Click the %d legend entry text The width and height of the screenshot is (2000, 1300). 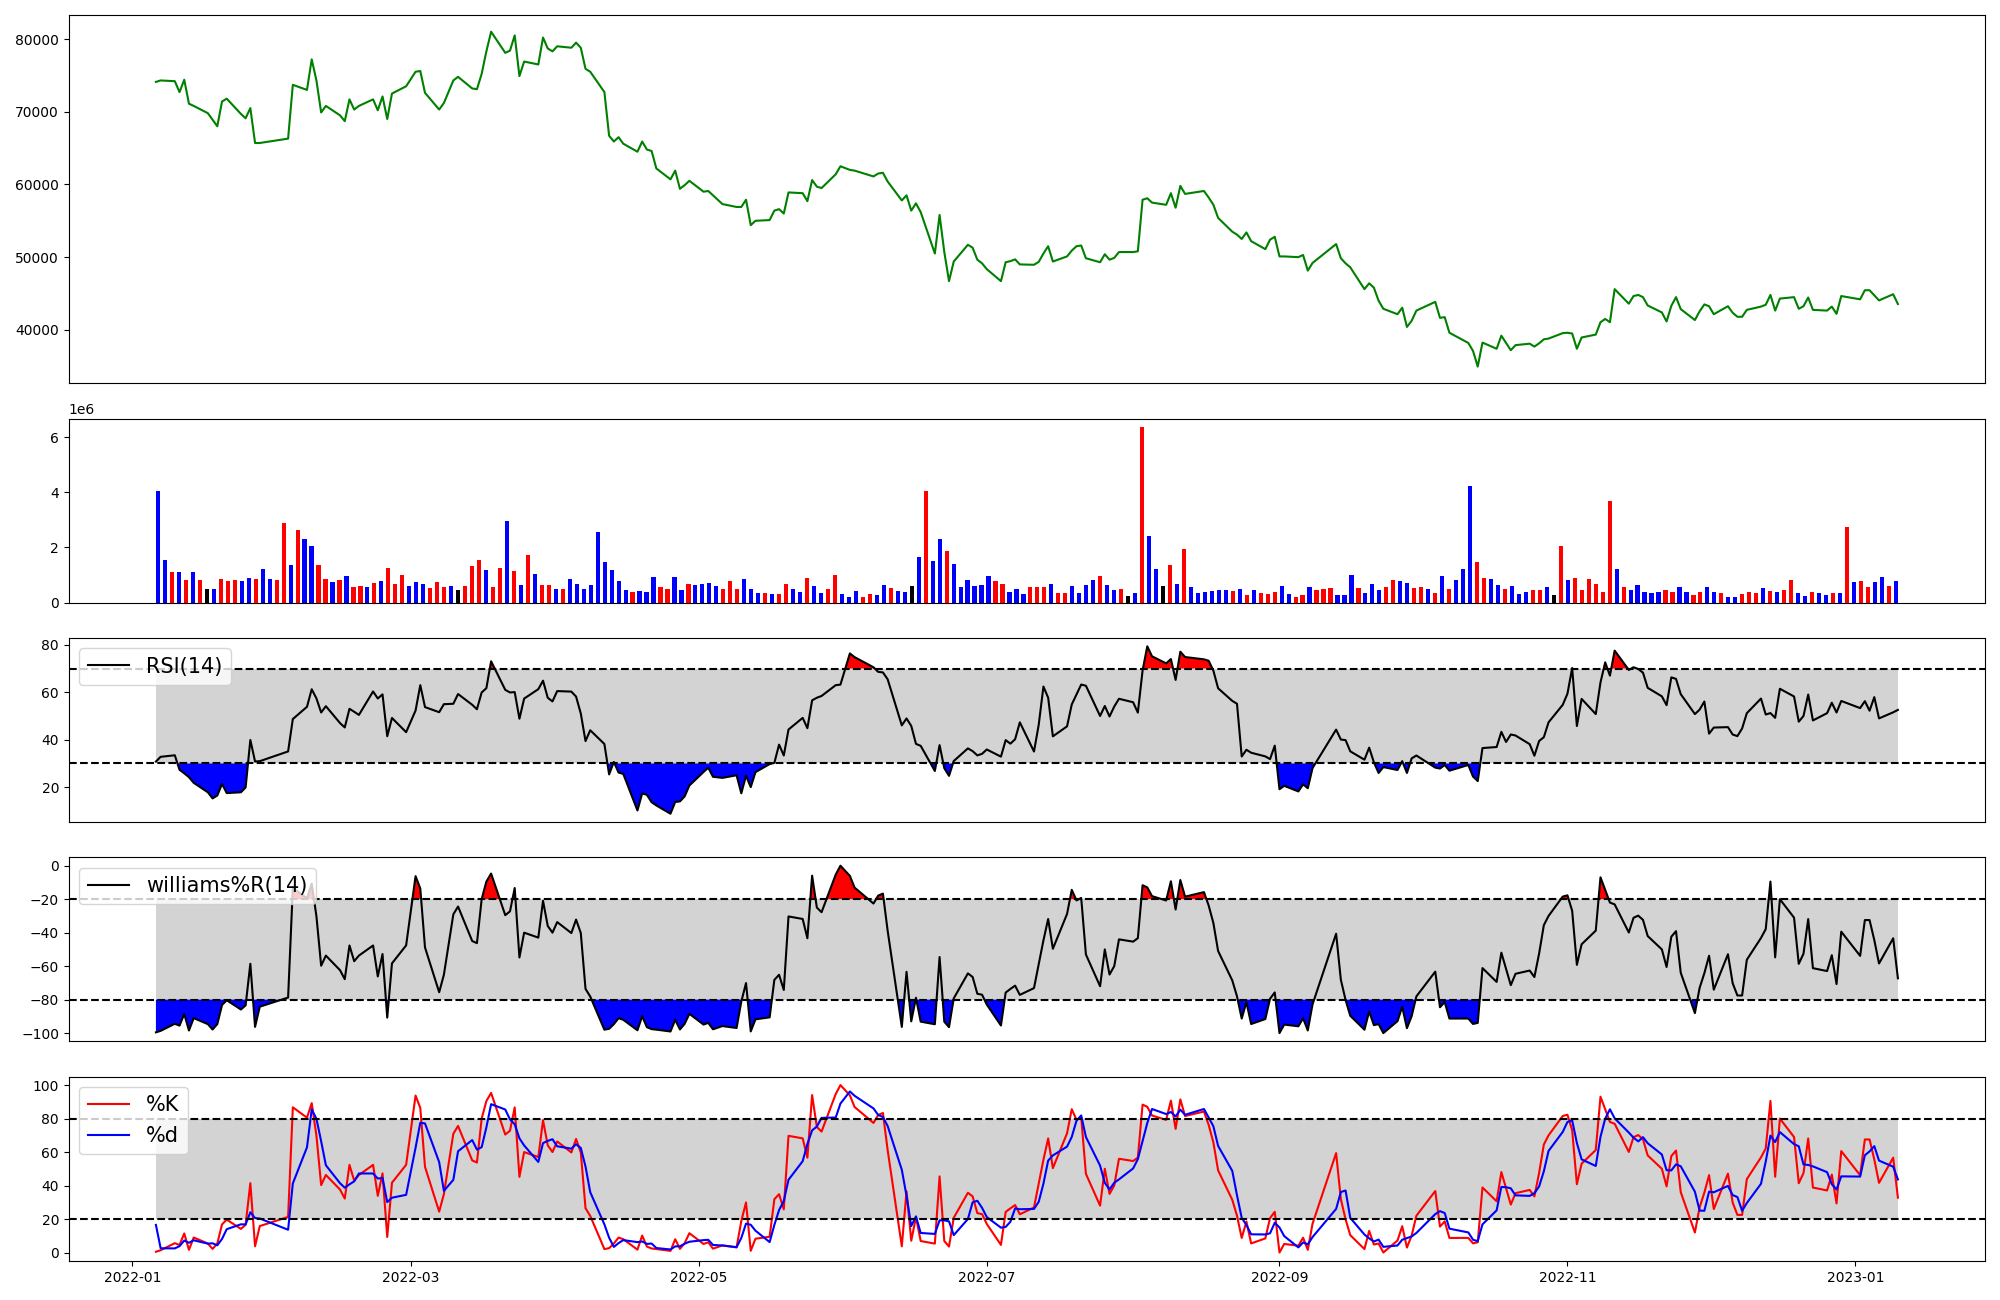coord(162,1135)
